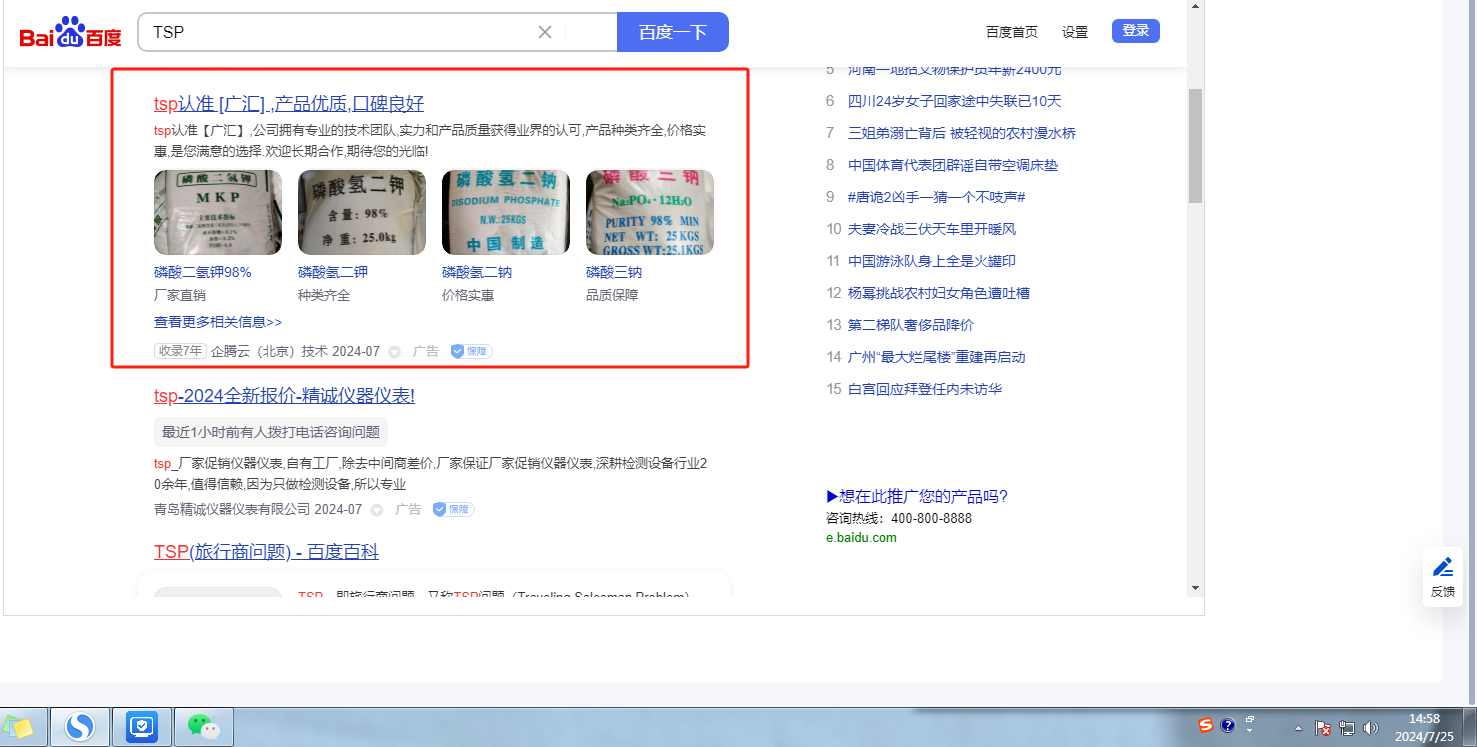Click 查看更多相关信息>> link
This screenshot has height=747, width=1477.
coord(218,322)
